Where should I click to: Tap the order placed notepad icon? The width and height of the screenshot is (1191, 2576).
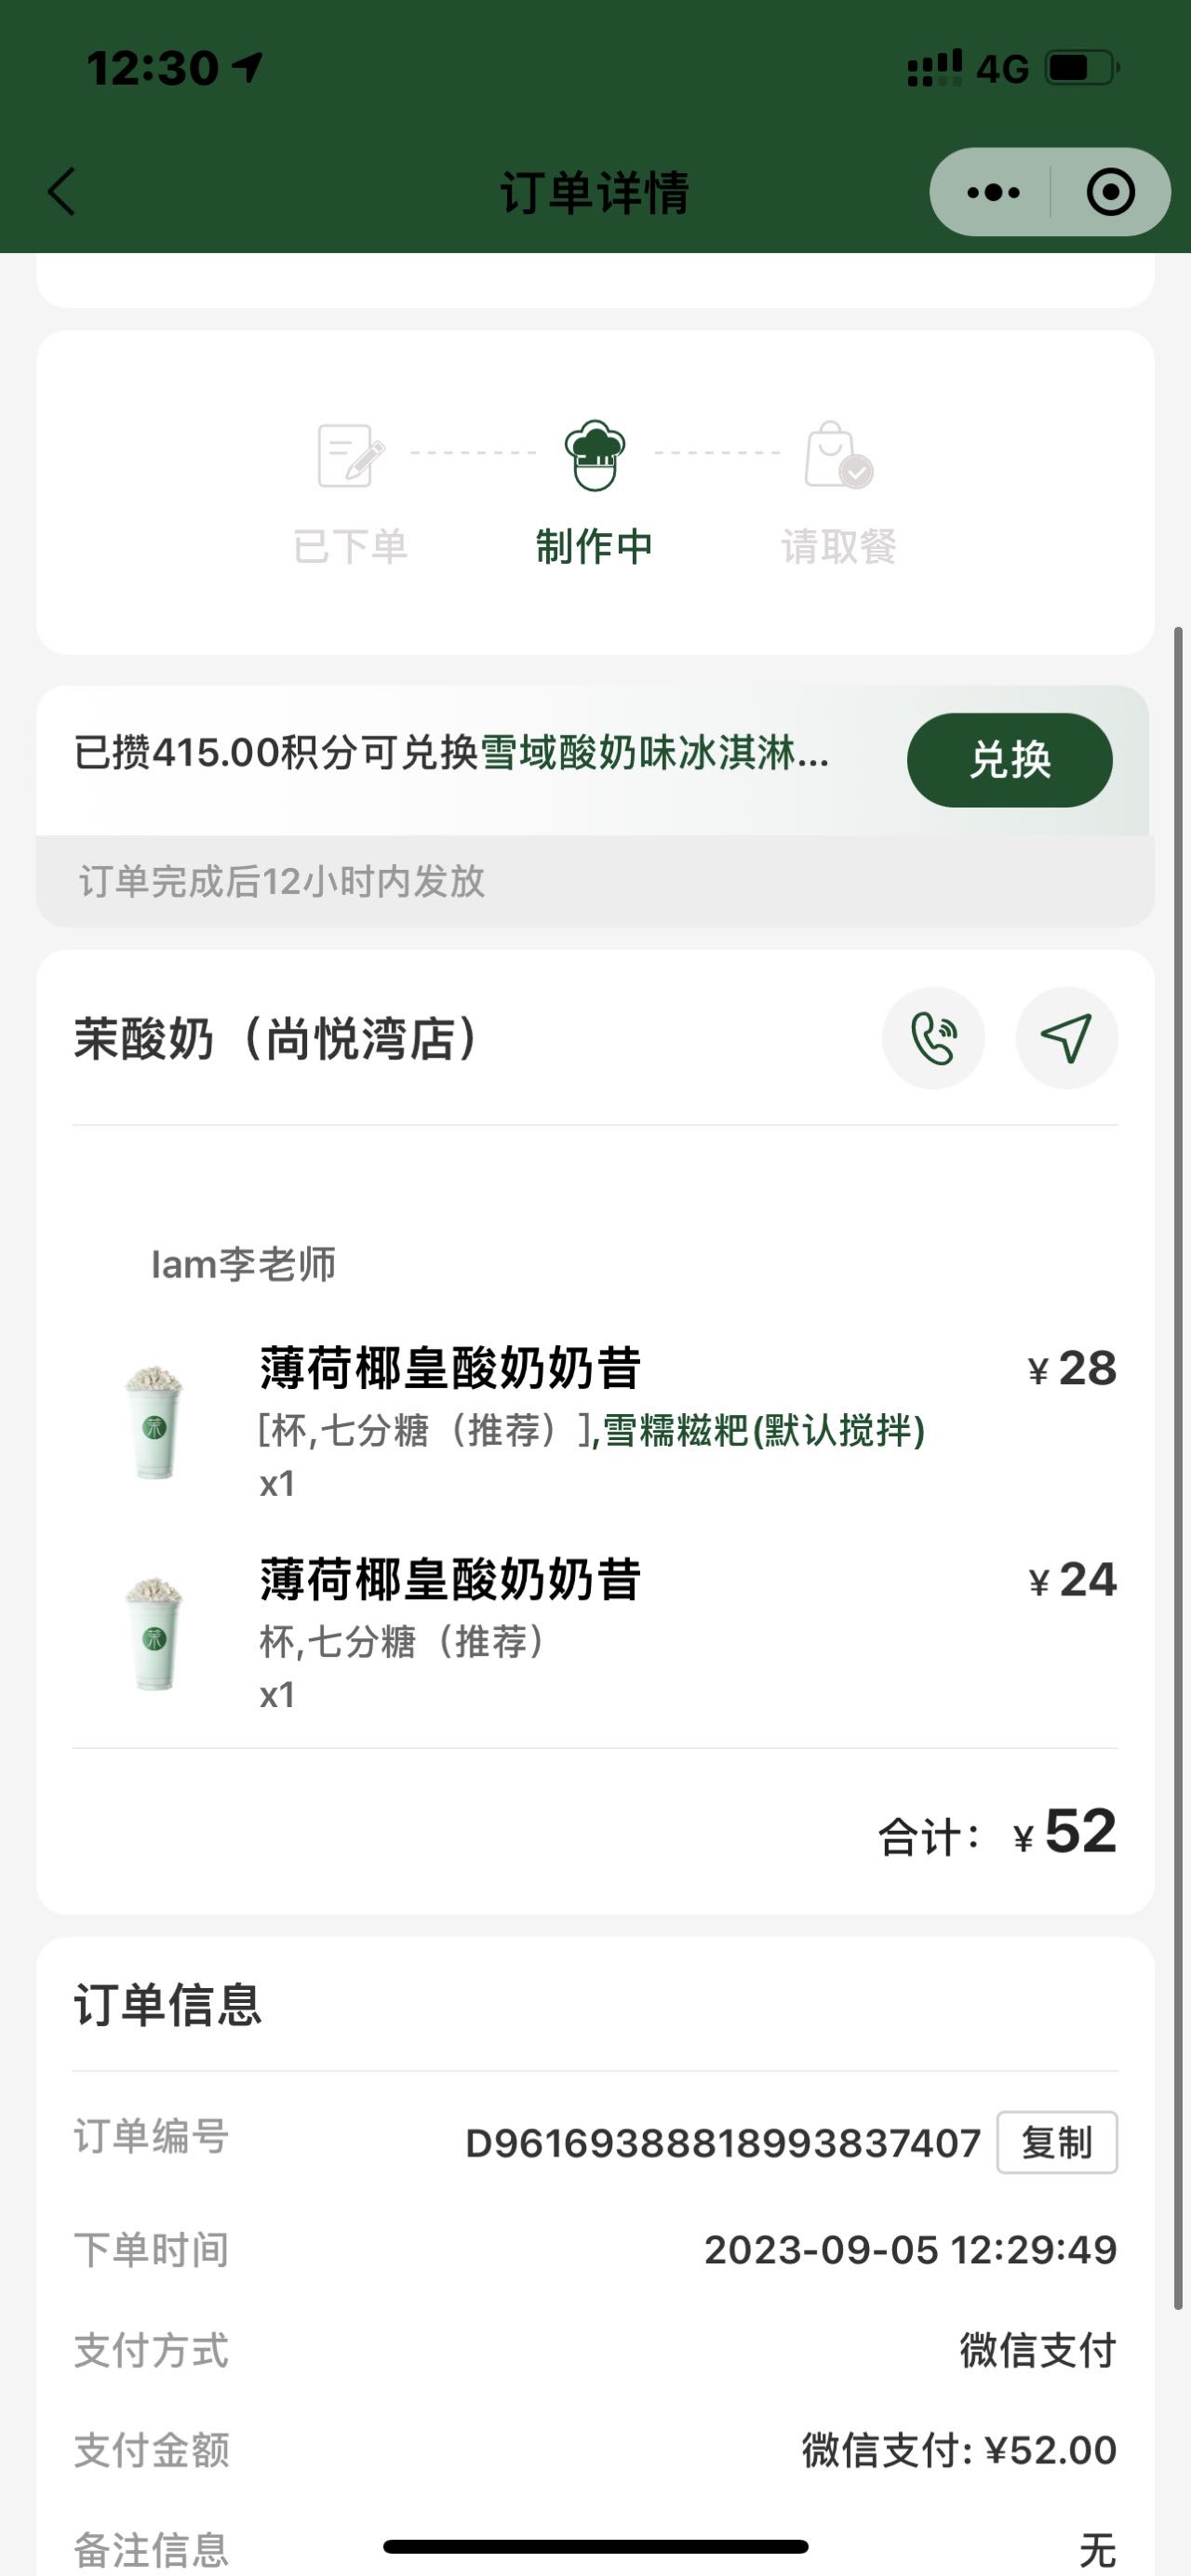pyautogui.click(x=351, y=455)
